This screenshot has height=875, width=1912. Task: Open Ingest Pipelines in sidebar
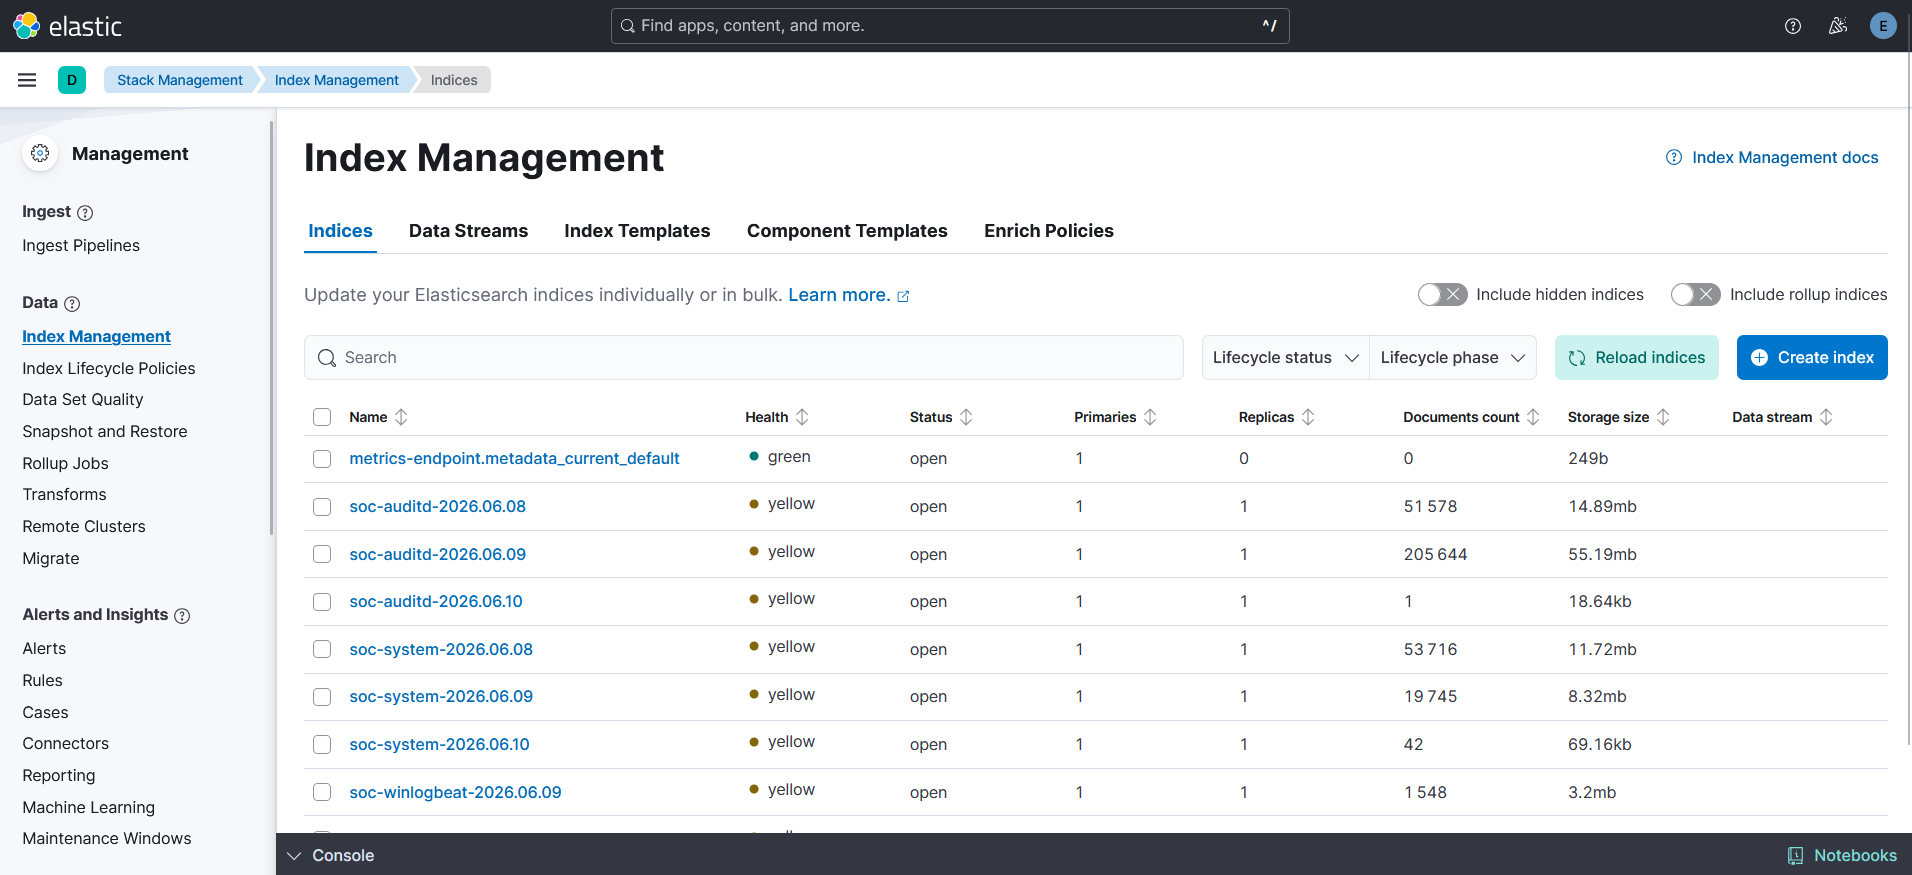point(81,246)
